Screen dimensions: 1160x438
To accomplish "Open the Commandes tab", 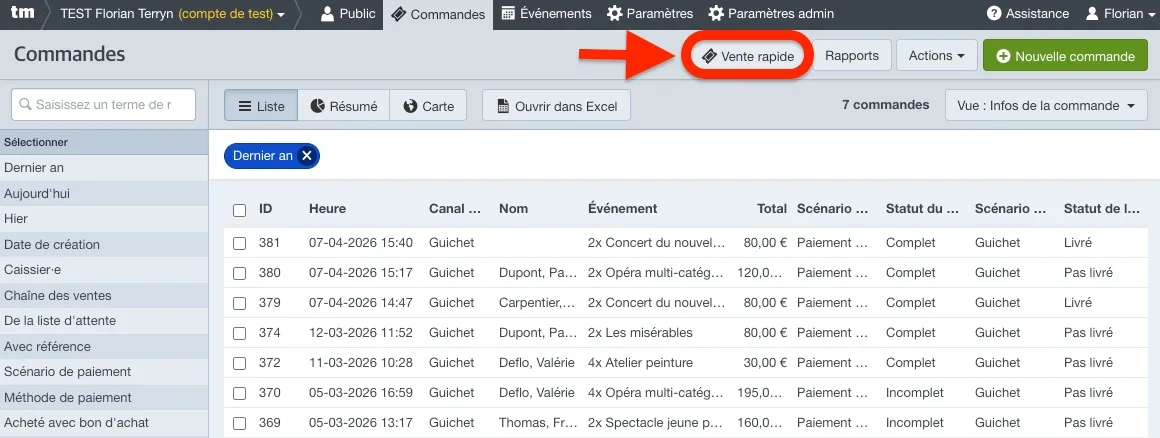I will click(x=438, y=14).
